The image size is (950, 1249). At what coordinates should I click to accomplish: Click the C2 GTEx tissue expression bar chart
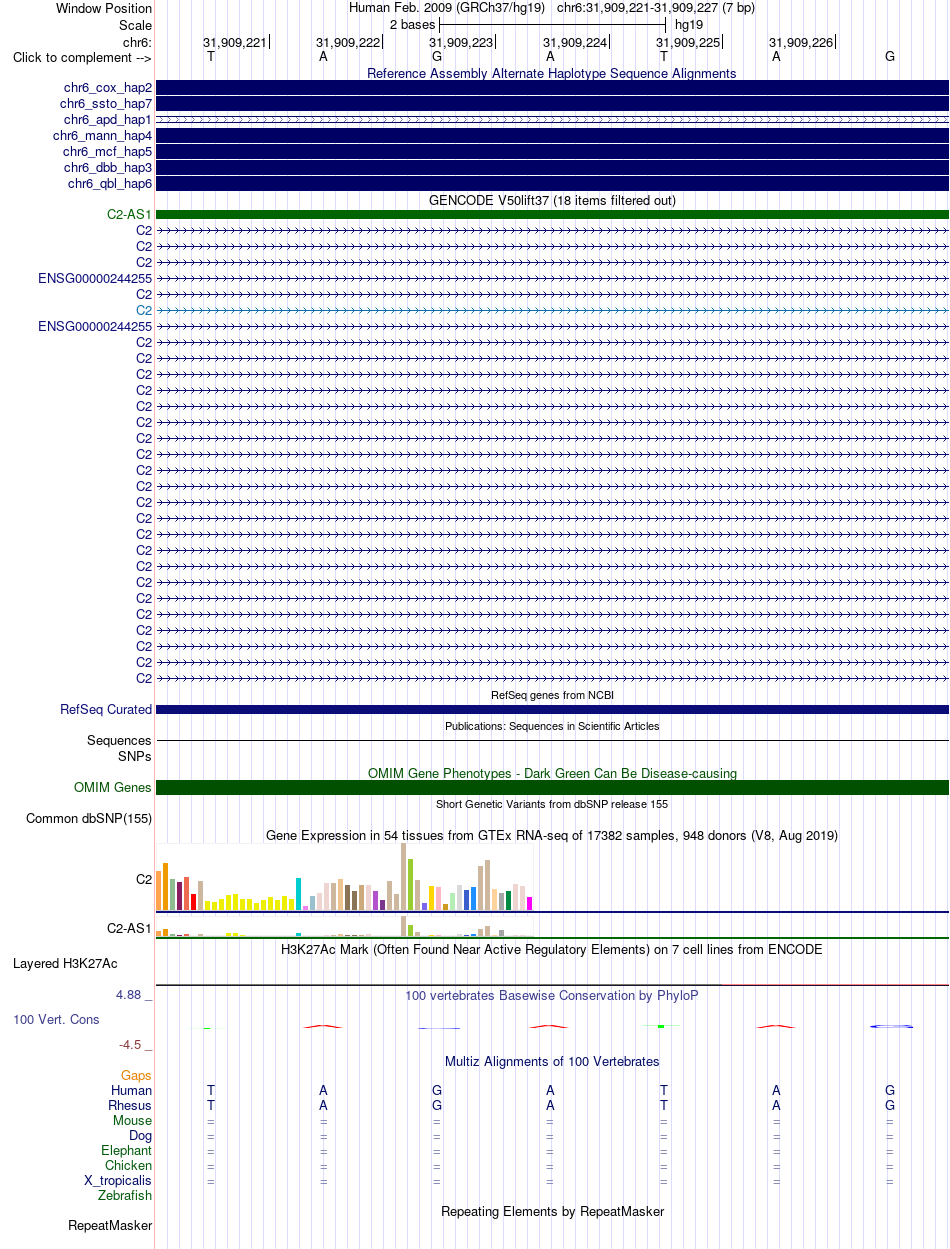pyautogui.click(x=345, y=877)
